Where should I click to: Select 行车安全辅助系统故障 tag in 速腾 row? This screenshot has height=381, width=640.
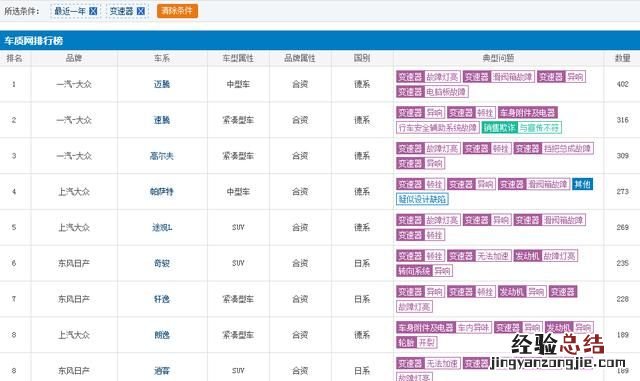pyautogui.click(x=438, y=128)
